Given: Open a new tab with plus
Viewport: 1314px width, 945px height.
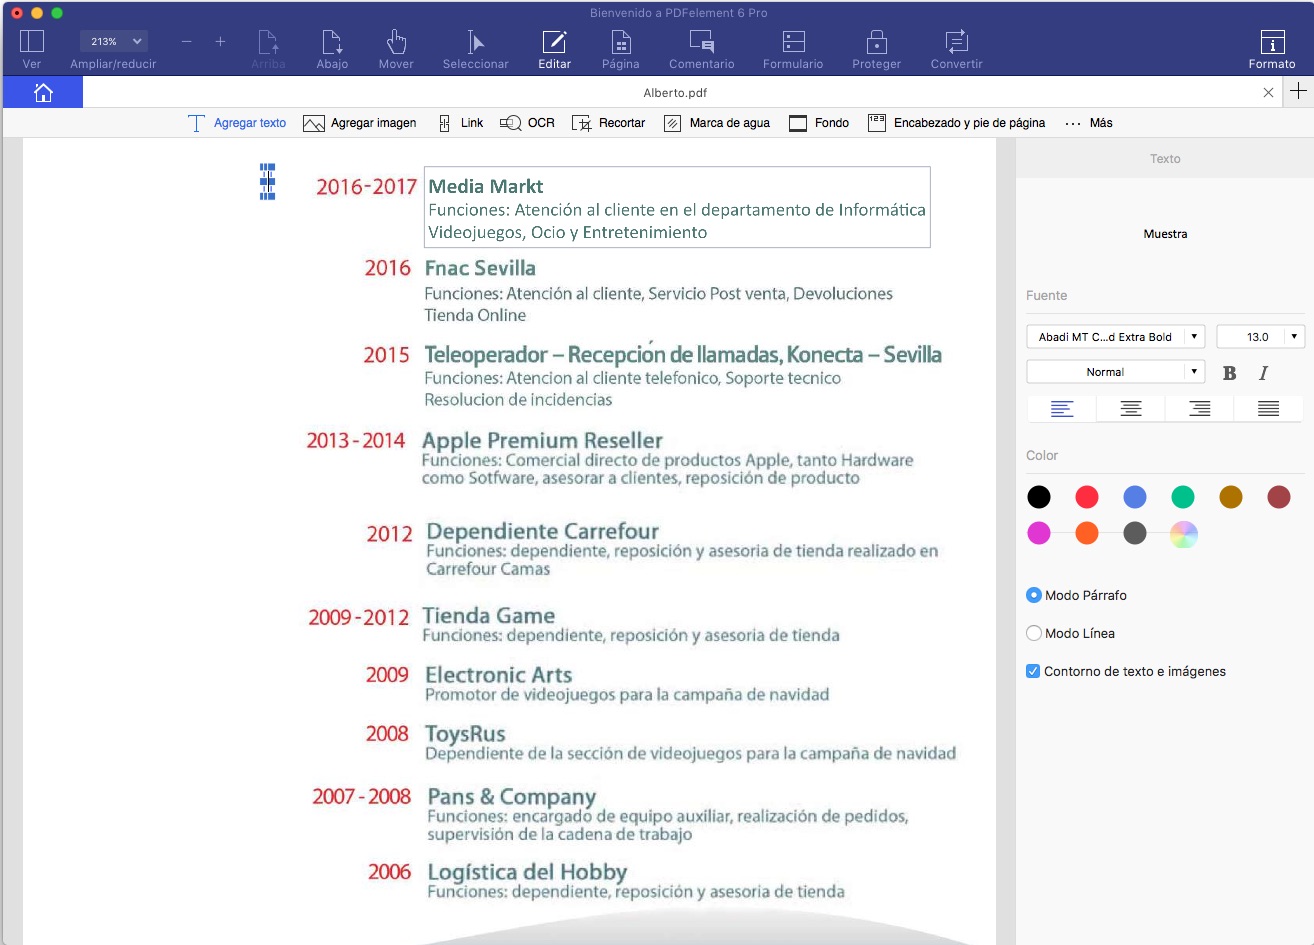Looking at the screenshot, I should (x=1298, y=91).
